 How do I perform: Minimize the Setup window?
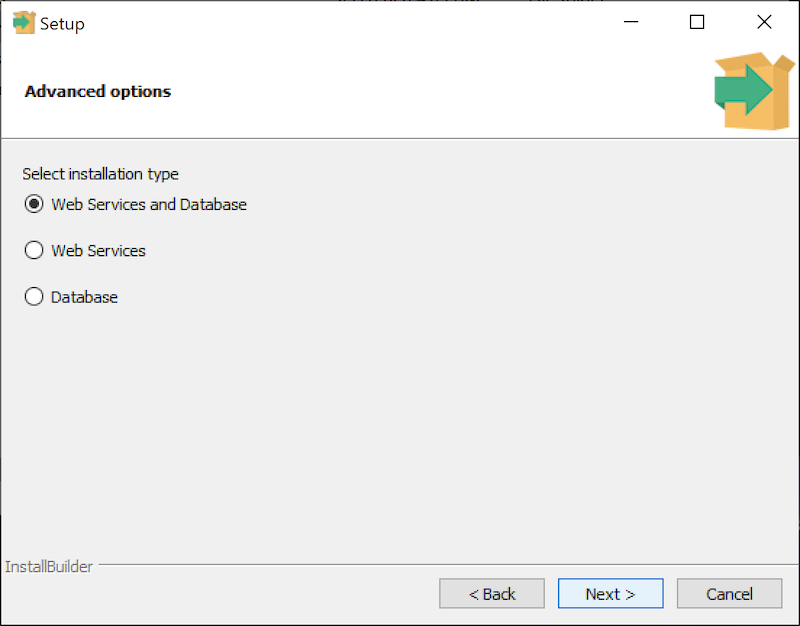tap(631, 22)
